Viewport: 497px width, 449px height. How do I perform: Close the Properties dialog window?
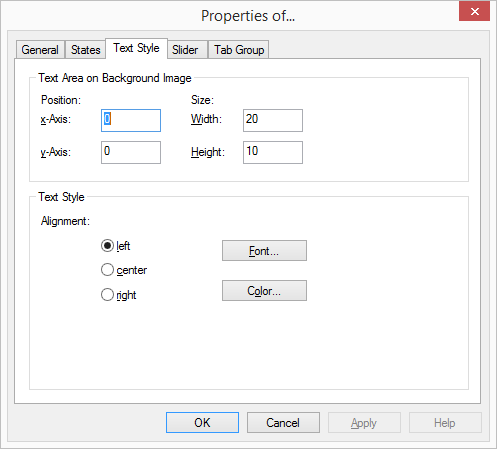point(474,12)
